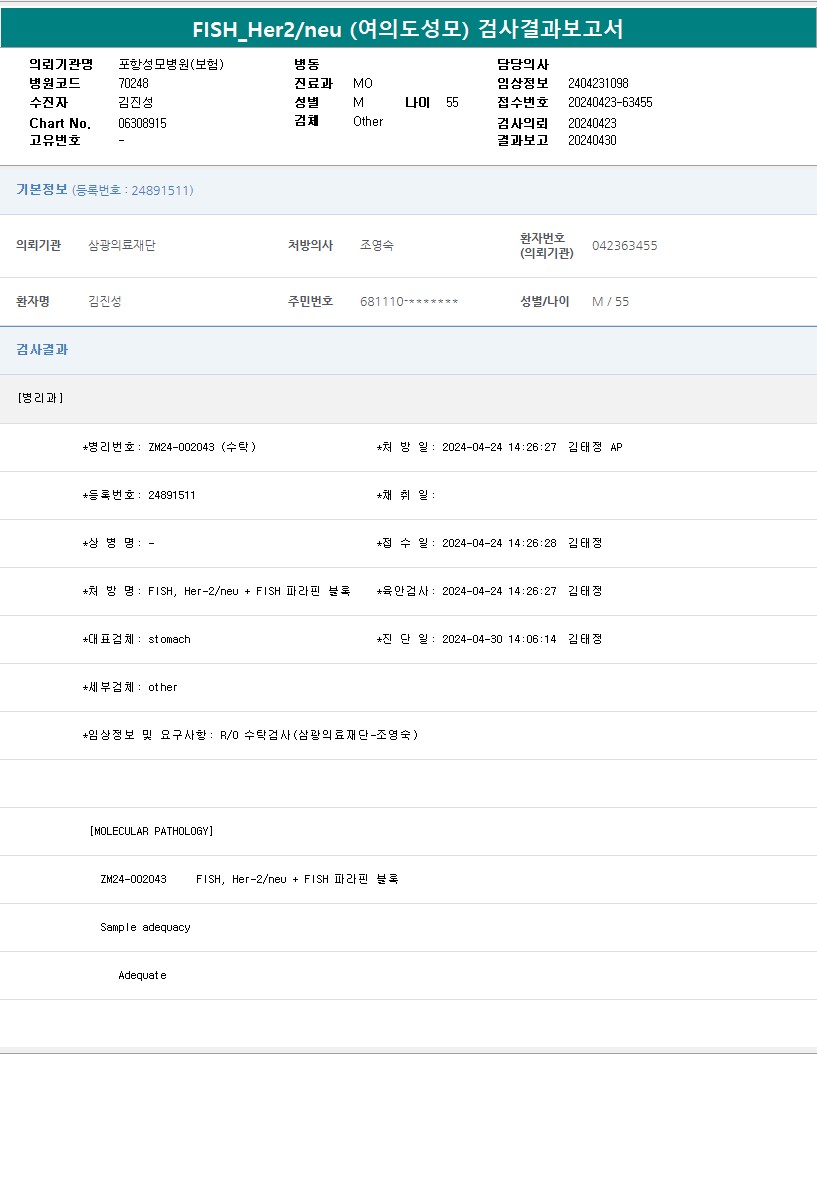Screen dimensions: 817x1181
Task: Click the 결과보고 date 20240430
Action: click(592, 140)
